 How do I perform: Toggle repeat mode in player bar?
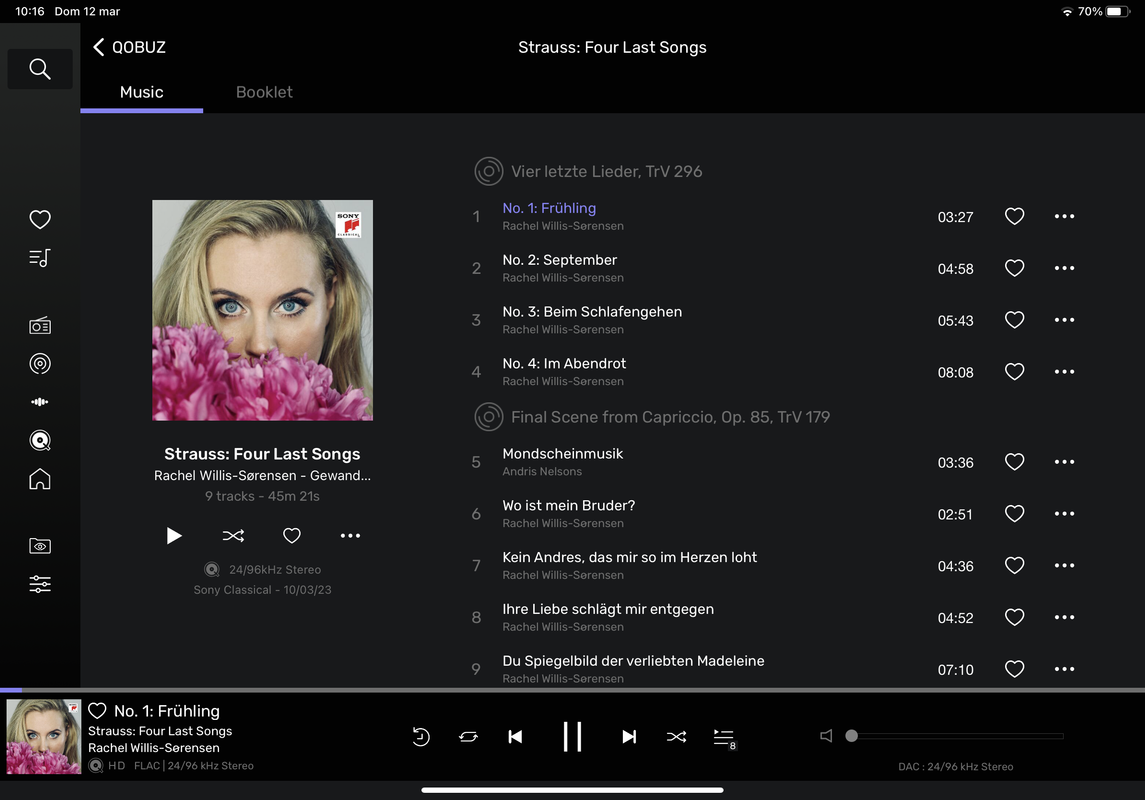pyautogui.click(x=468, y=736)
